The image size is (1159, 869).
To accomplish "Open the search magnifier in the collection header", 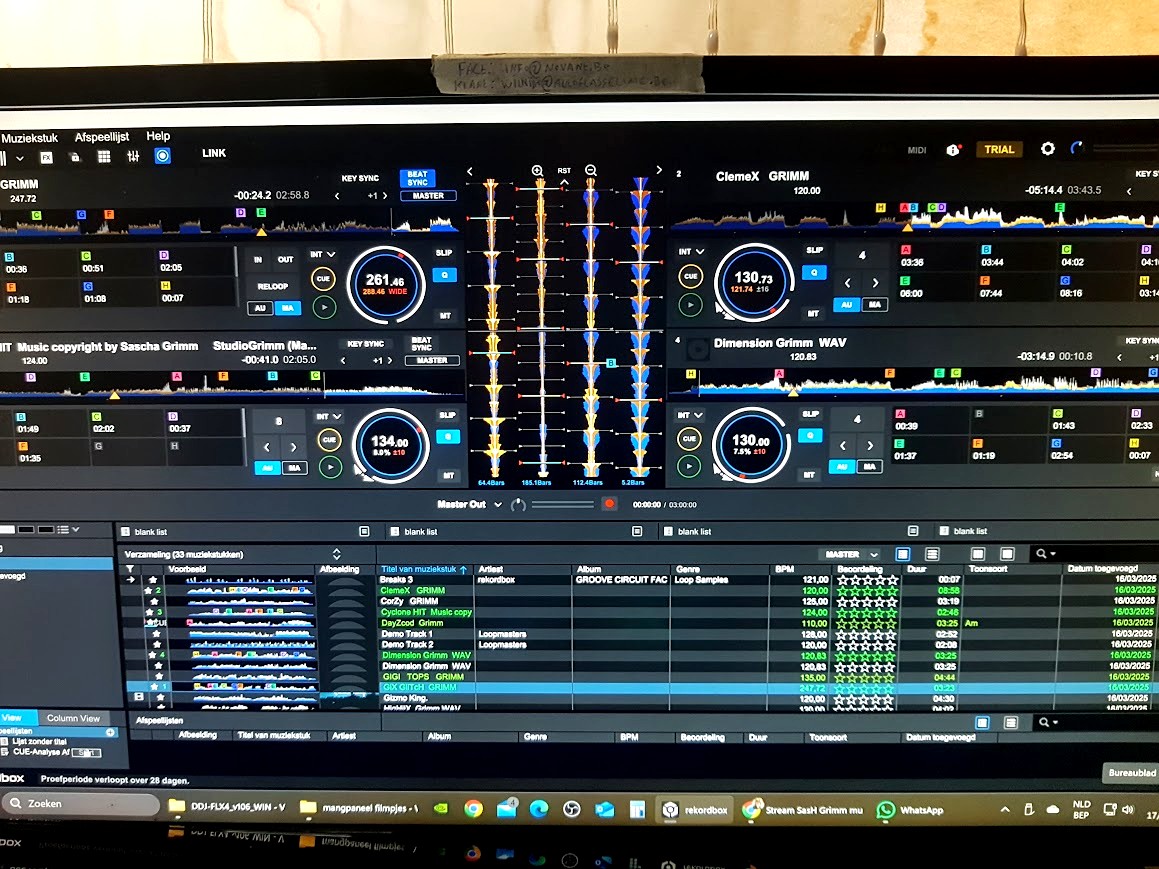I will point(1041,553).
